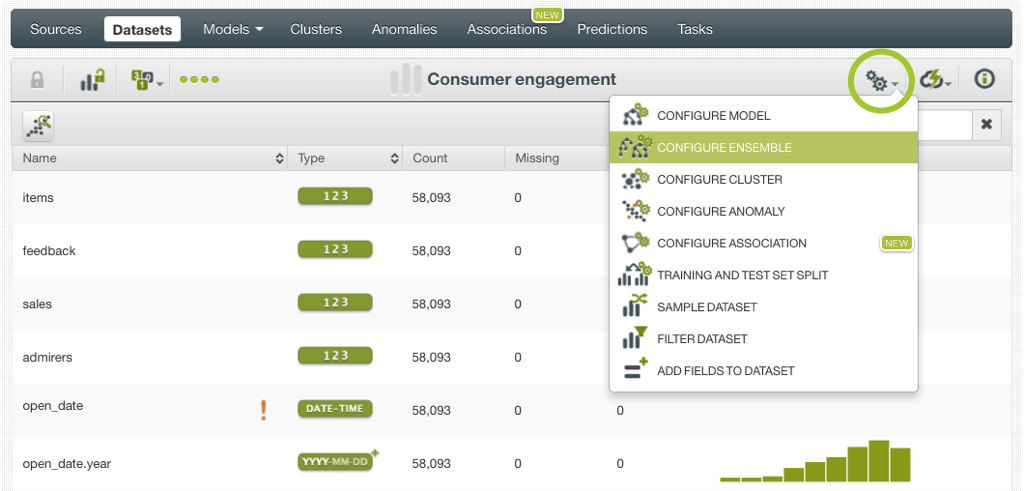Expand the Models tab dropdown
Viewport: 1024px width, 491px height.
click(232, 29)
